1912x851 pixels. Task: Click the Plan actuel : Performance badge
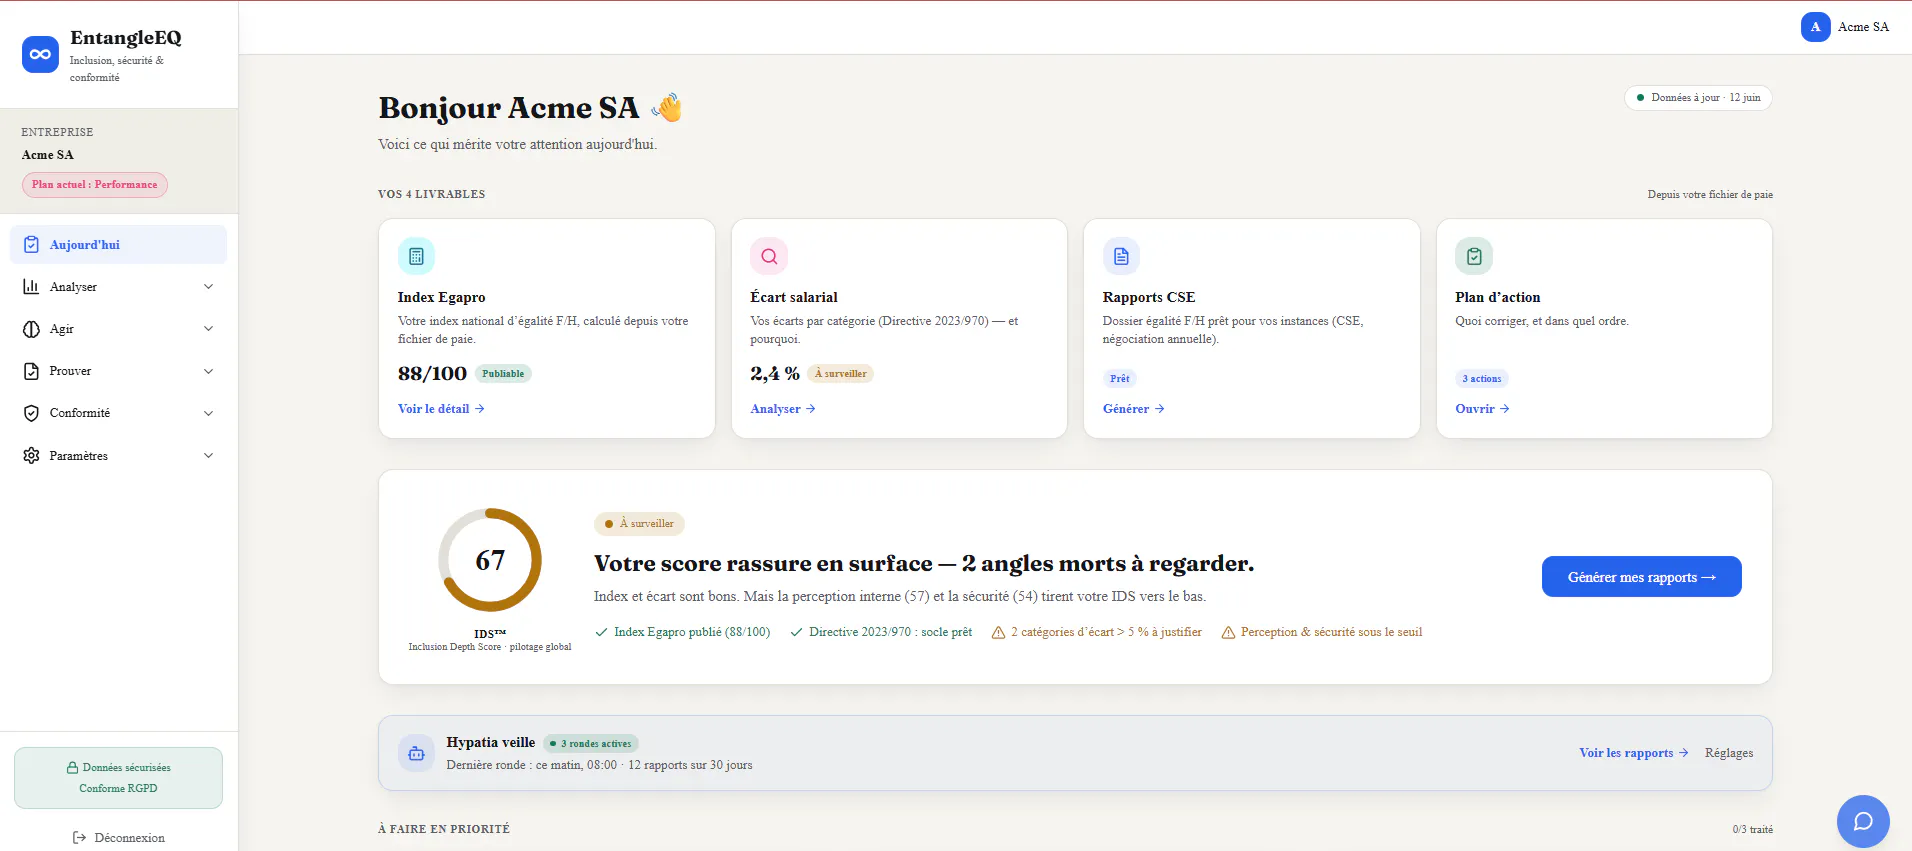[95, 185]
